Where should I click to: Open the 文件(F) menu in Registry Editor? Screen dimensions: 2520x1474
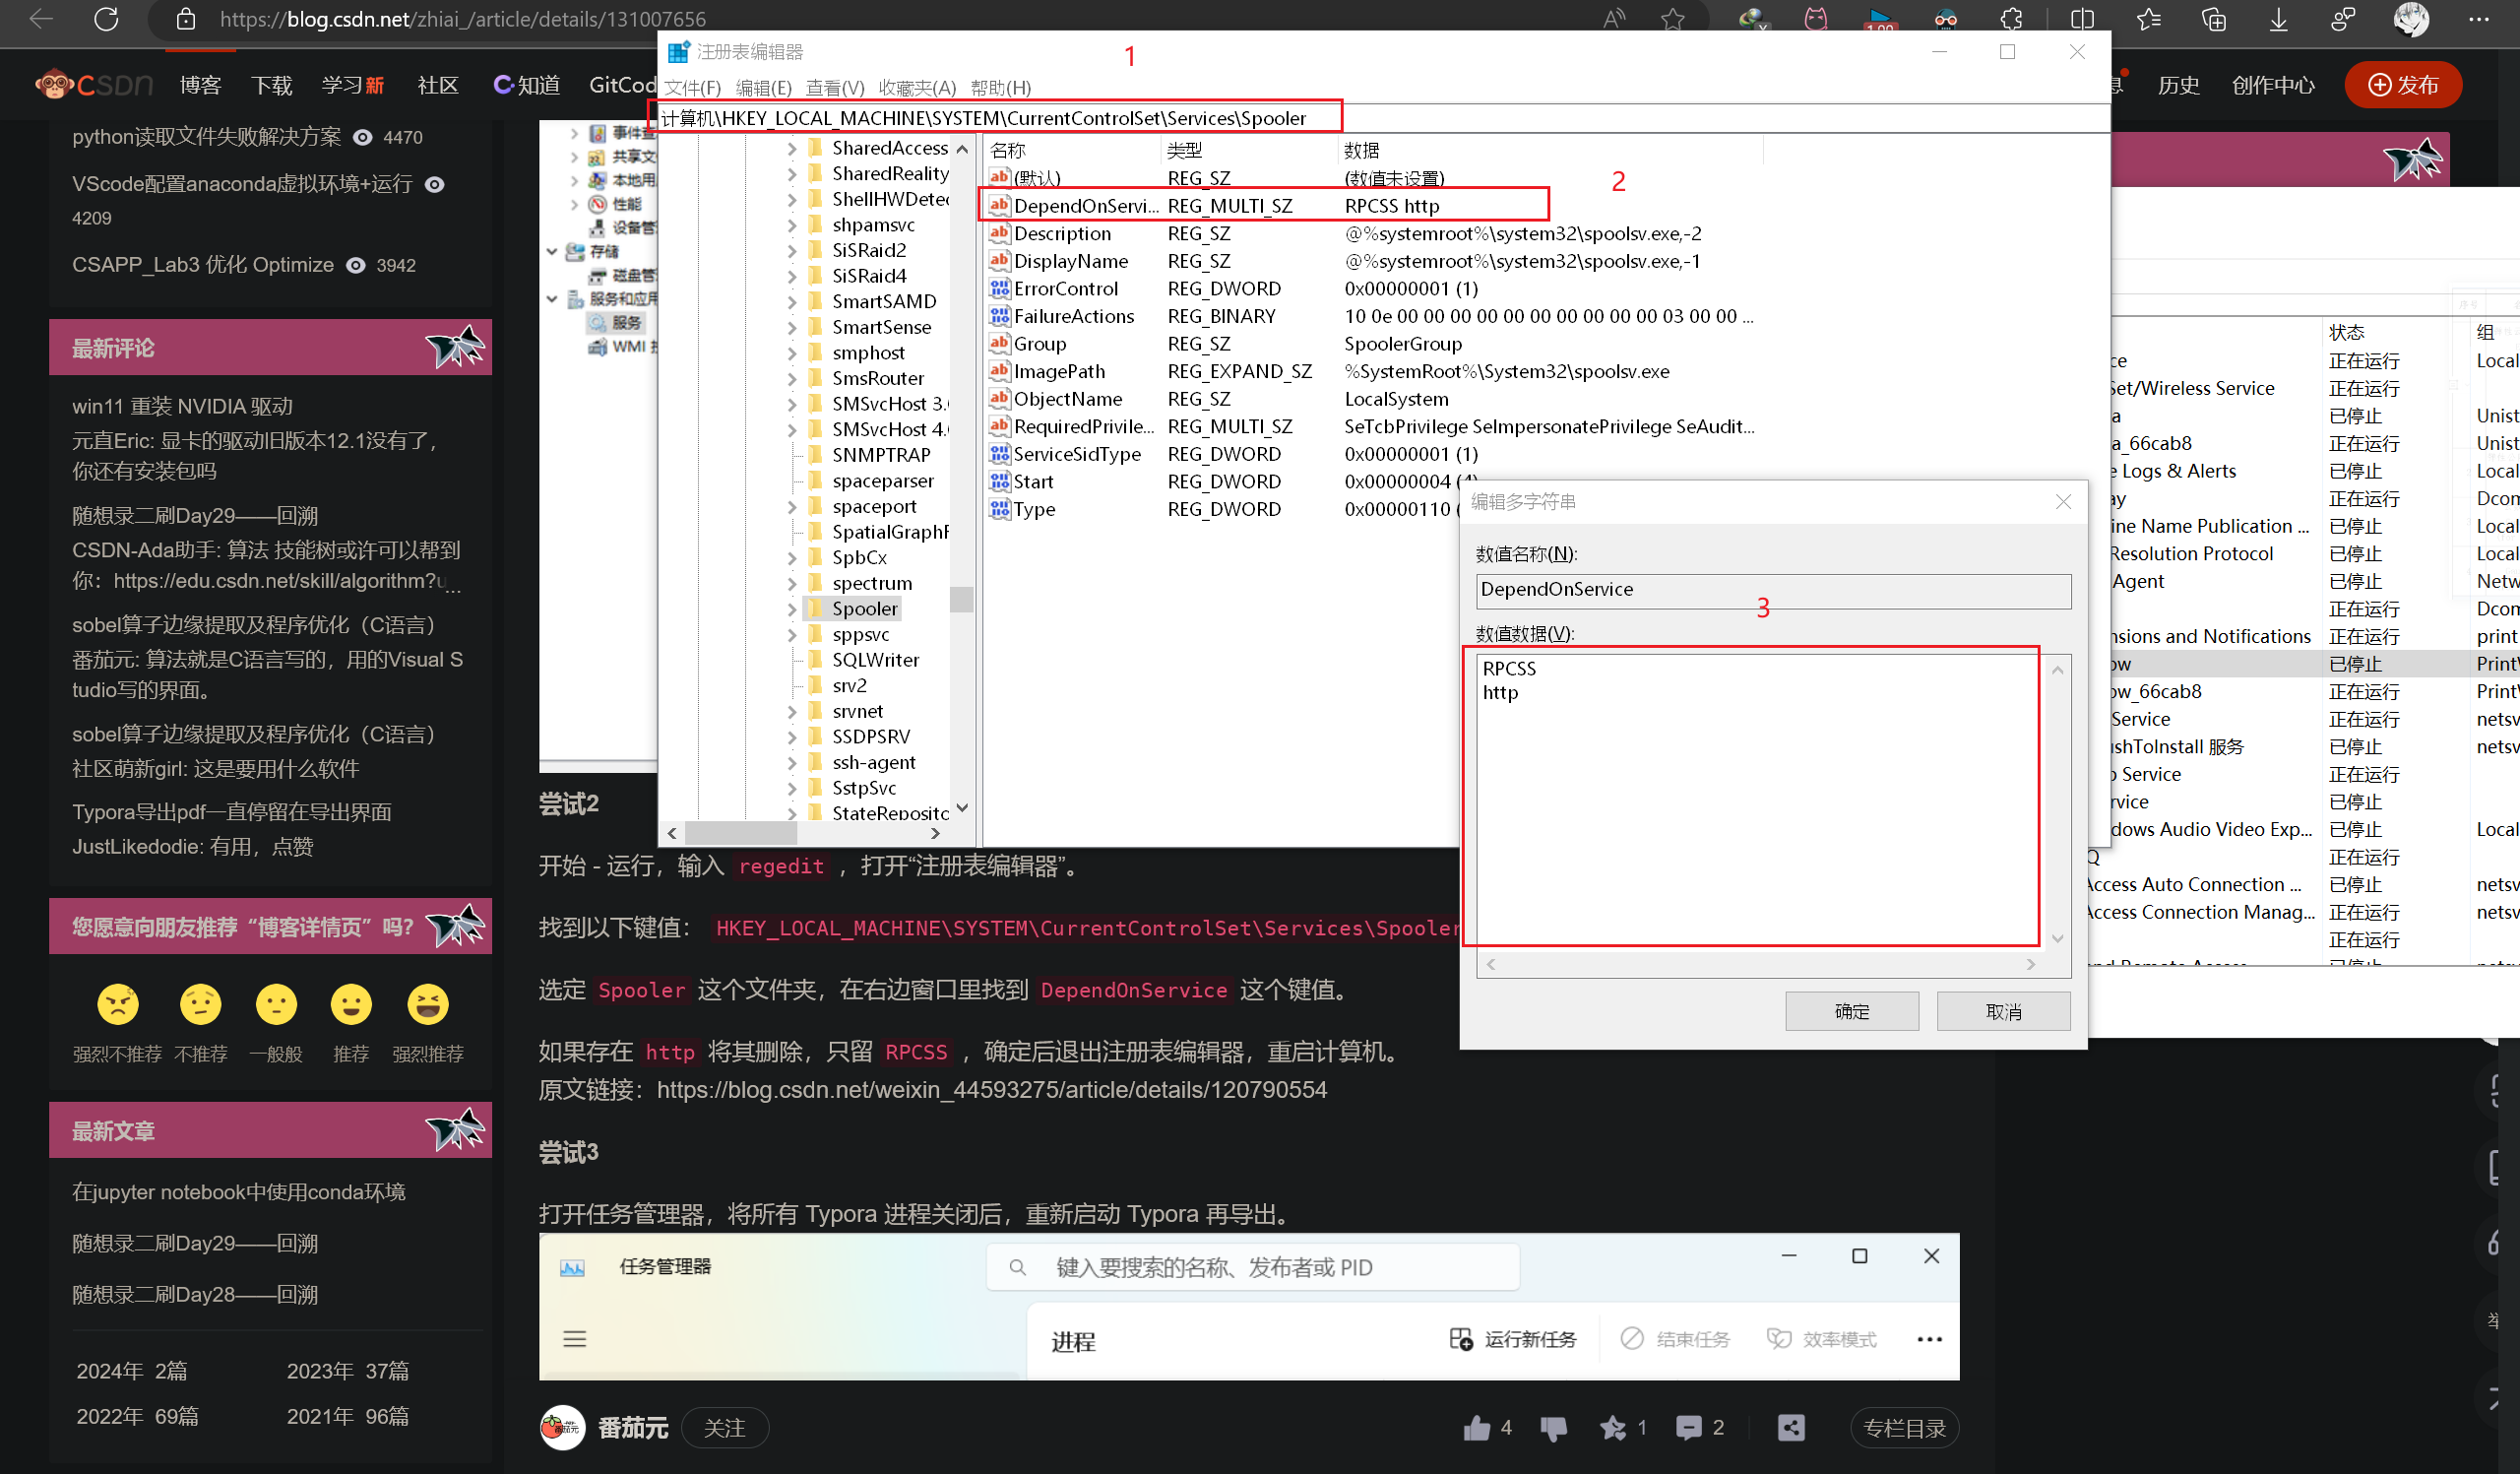tap(693, 88)
